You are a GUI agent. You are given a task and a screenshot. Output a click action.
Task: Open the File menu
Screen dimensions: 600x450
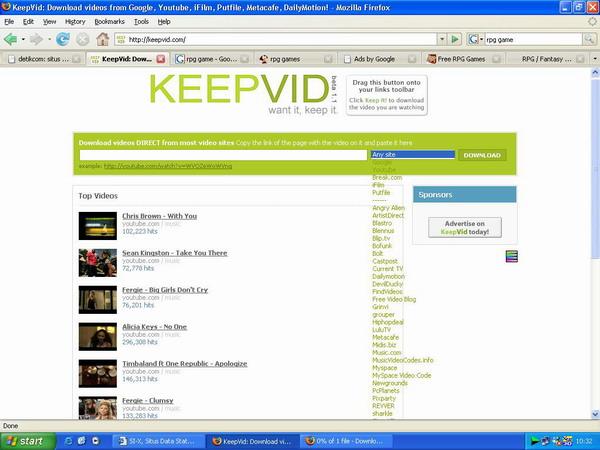[x=9, y=22]
